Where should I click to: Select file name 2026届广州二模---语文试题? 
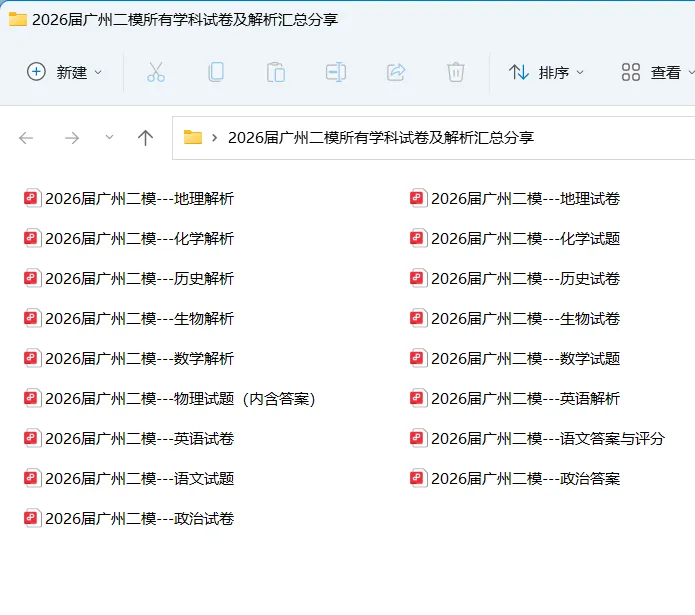pyautogui.click(x=140, y=479)
